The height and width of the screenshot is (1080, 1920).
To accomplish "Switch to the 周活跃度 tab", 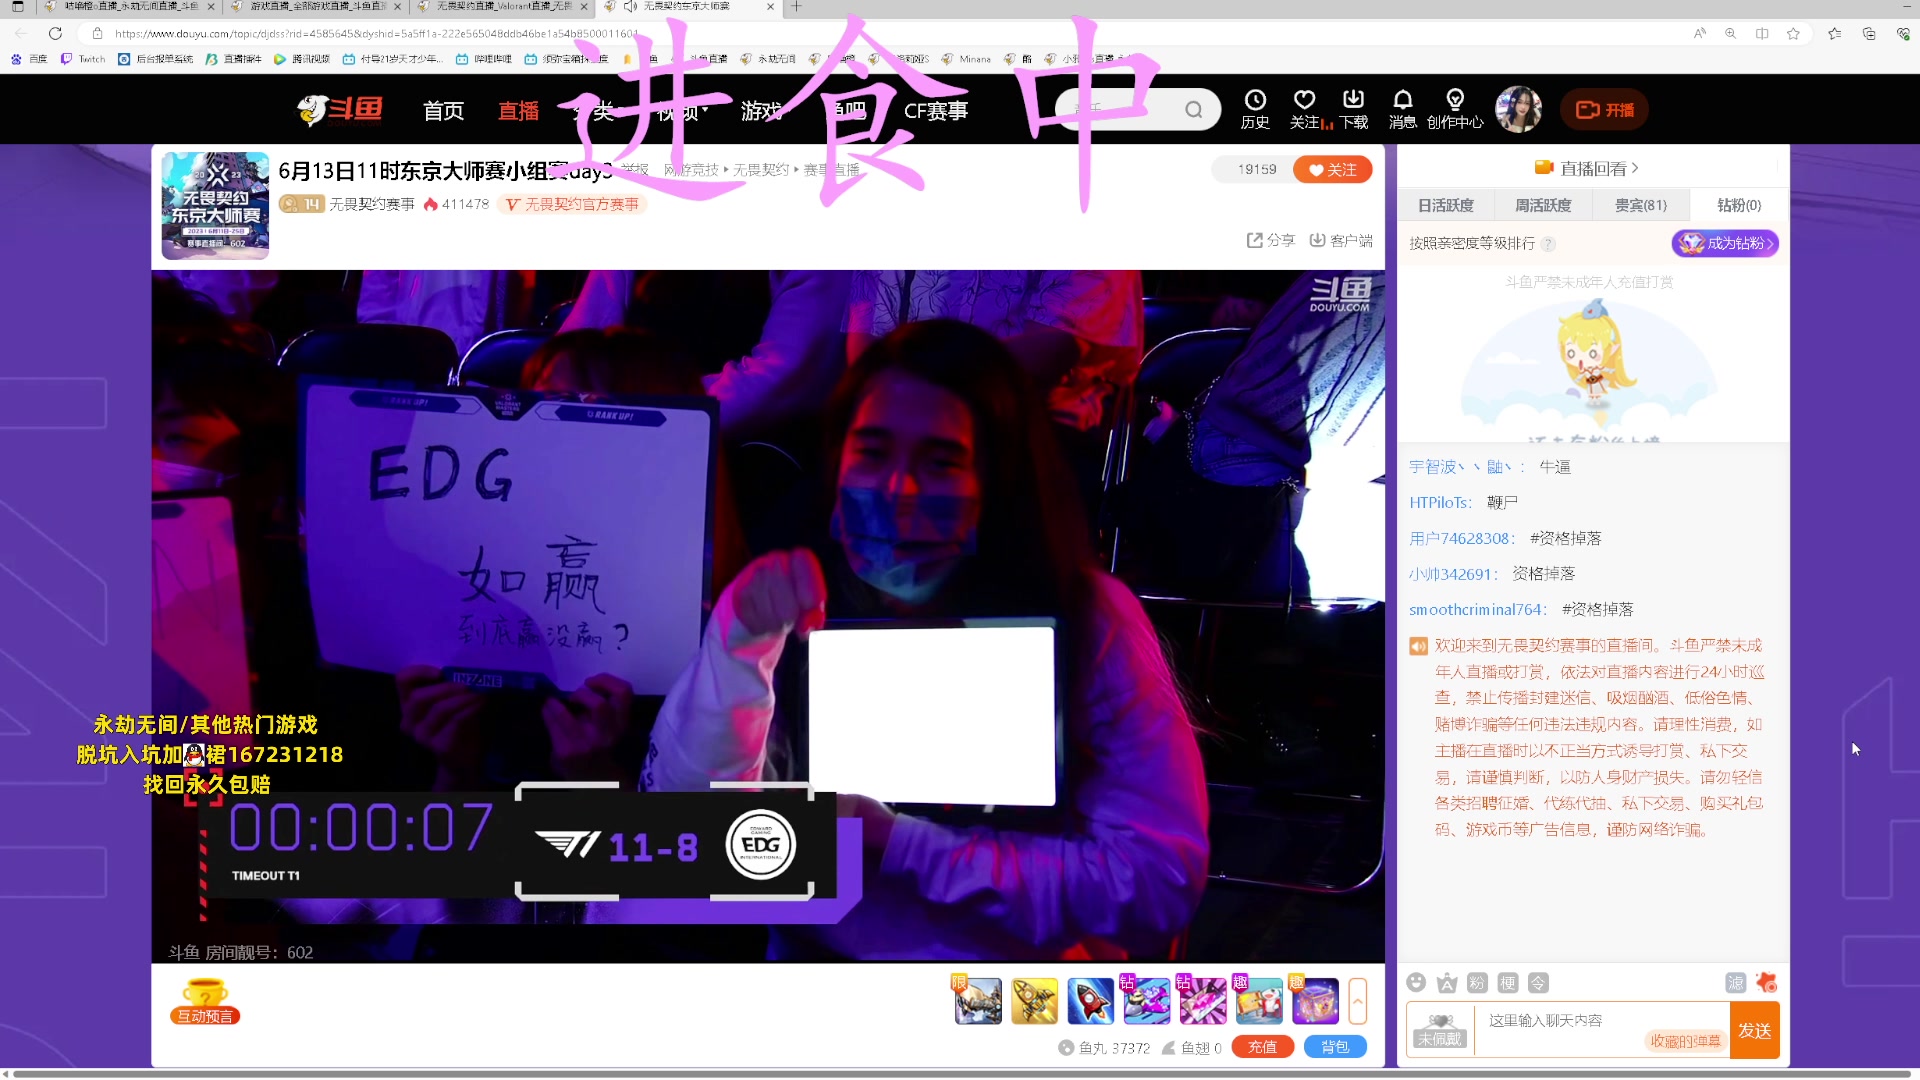I will (x=1543, y=205).
